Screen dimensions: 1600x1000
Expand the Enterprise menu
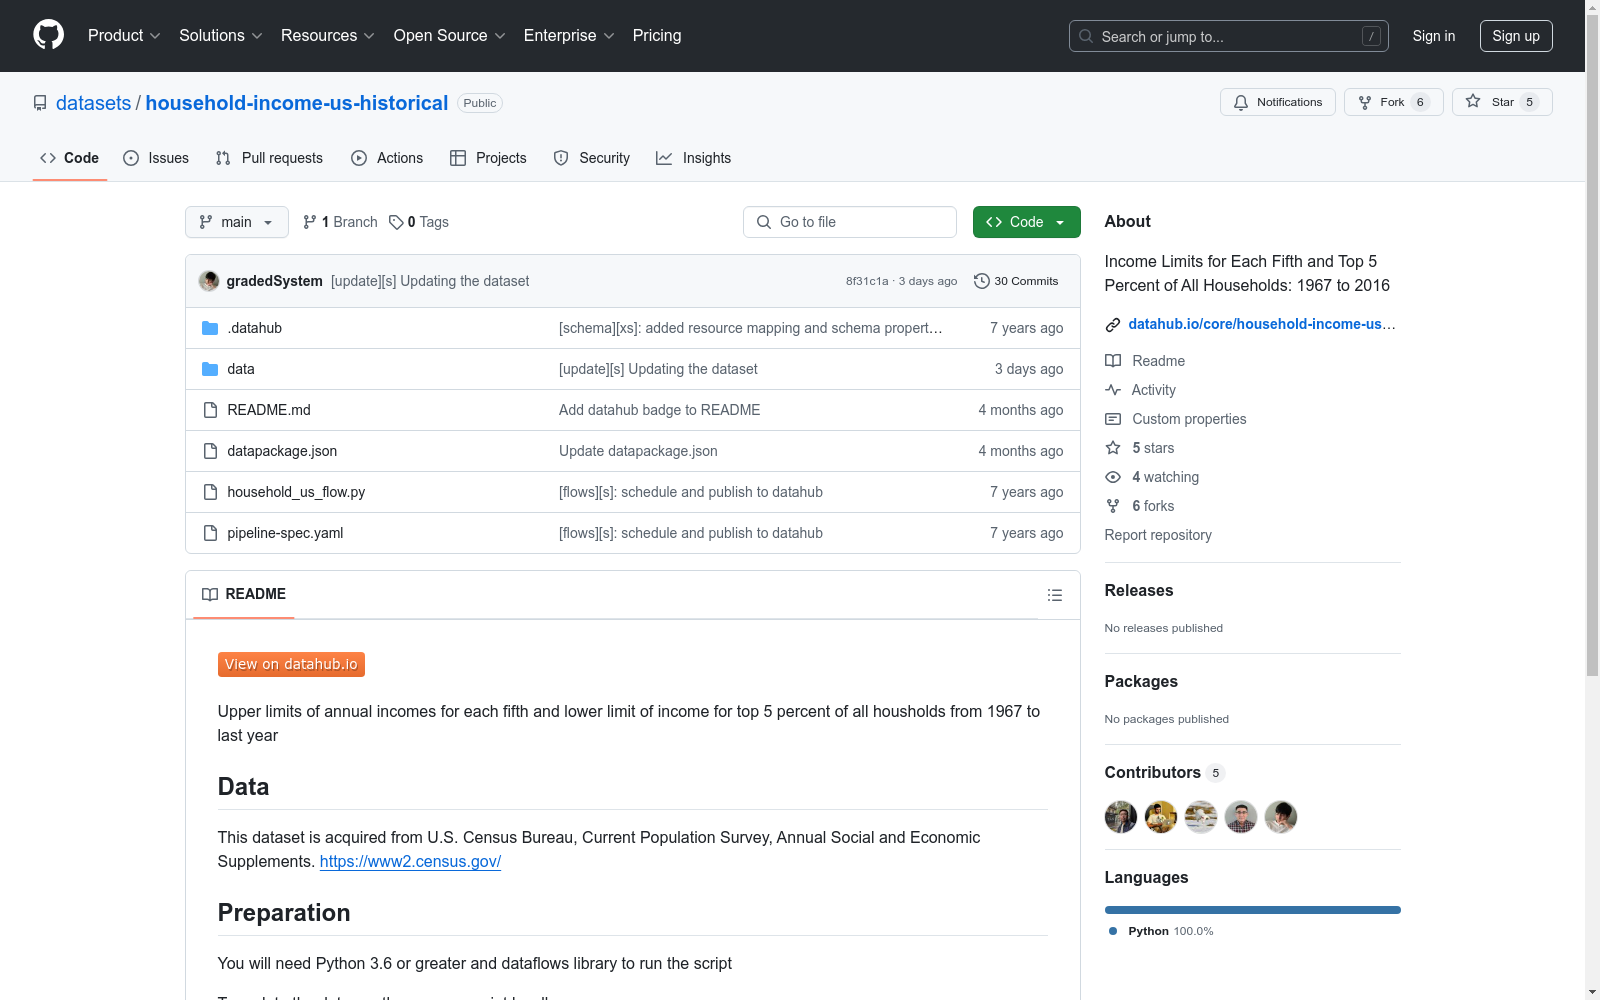569,36
